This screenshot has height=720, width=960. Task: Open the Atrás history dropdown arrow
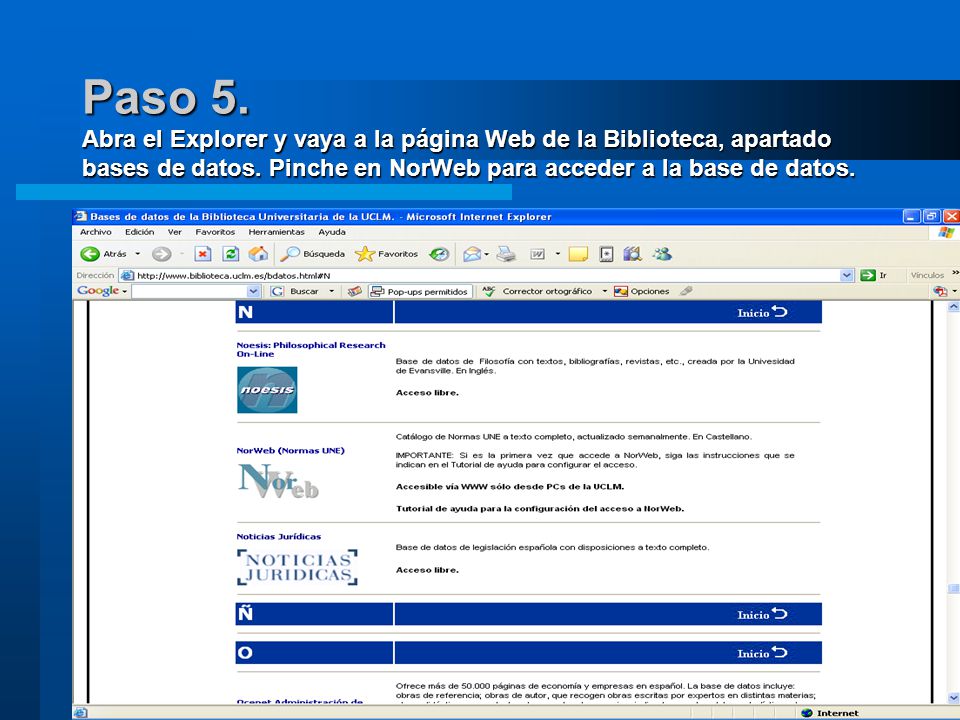coord(138,253)
